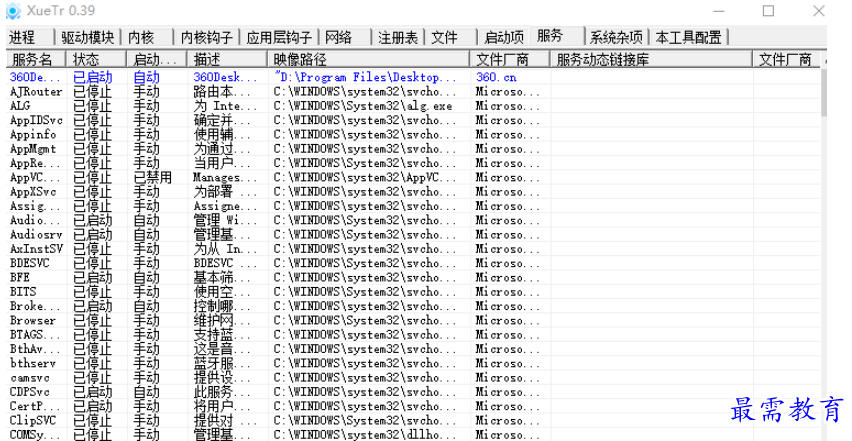The height and width of the screenshot is (441, 852).
Task: Select the AppMgmt service
Action: coord(33,149)
